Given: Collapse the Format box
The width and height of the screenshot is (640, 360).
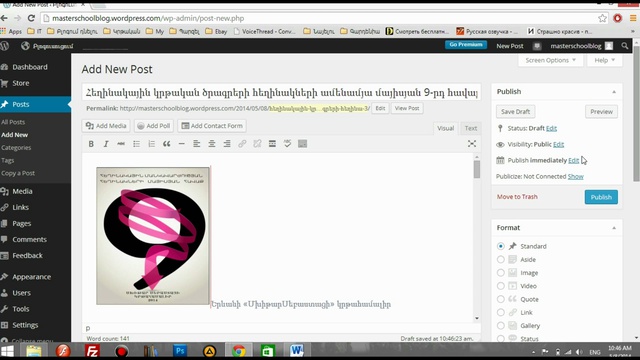Looking at the screenshot, I should click(x=614, y=228).
